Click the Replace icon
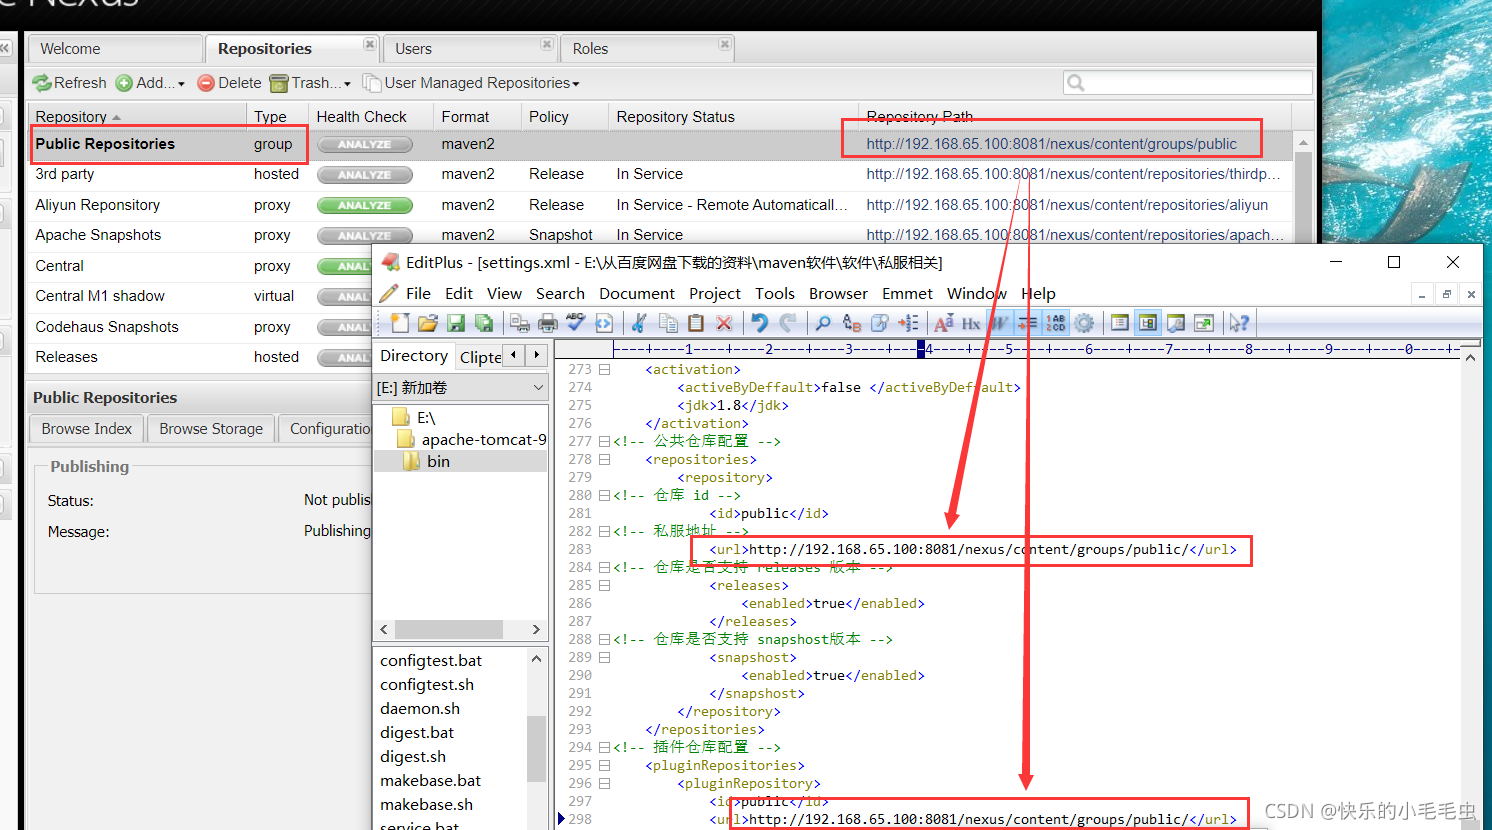This screenshot has width=1492, height=830. click(x=852, y=323)
